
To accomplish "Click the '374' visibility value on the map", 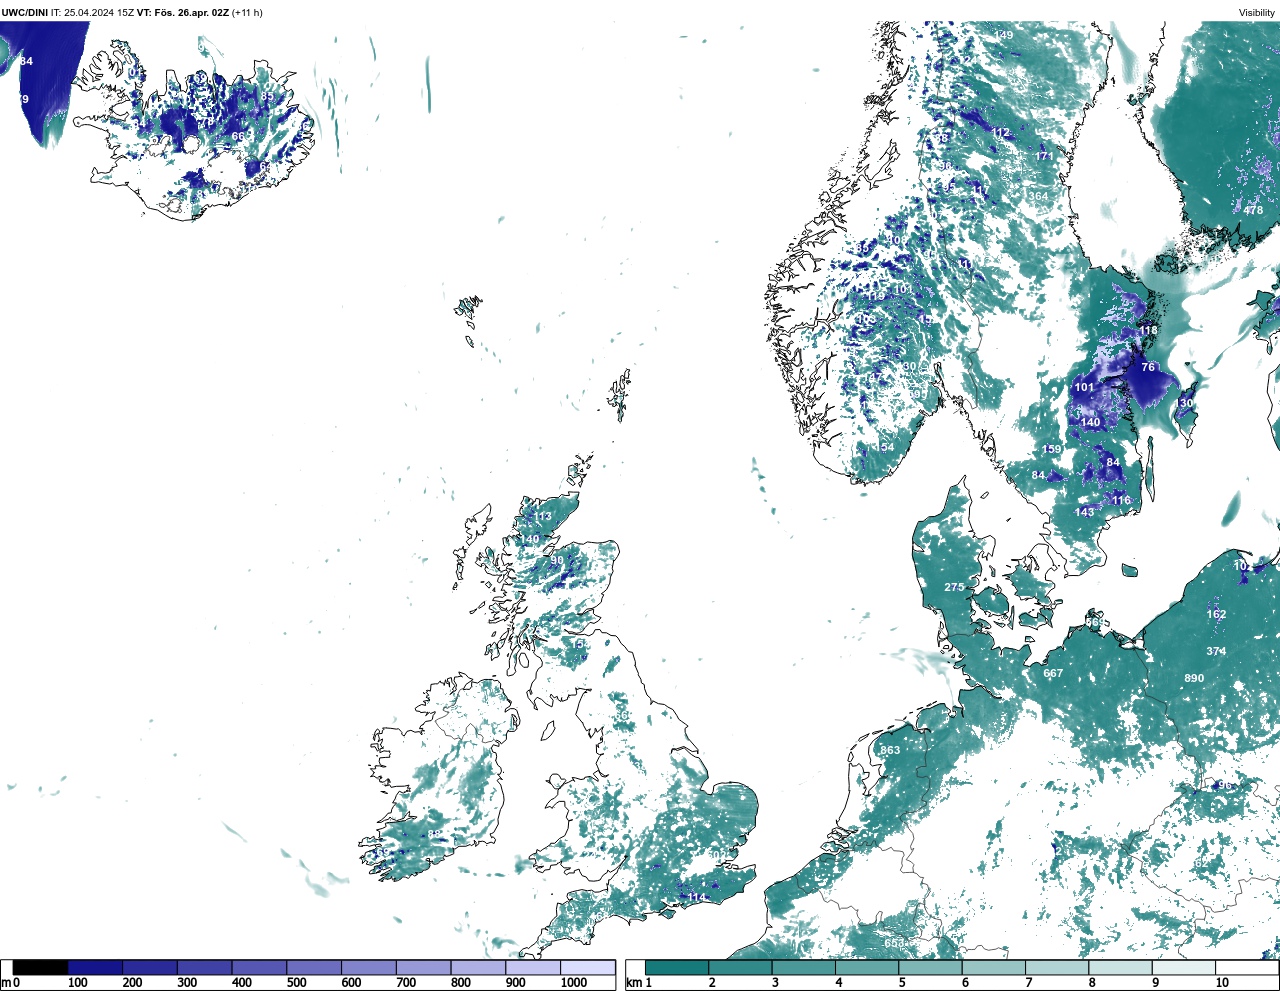I will (1216, 651).
